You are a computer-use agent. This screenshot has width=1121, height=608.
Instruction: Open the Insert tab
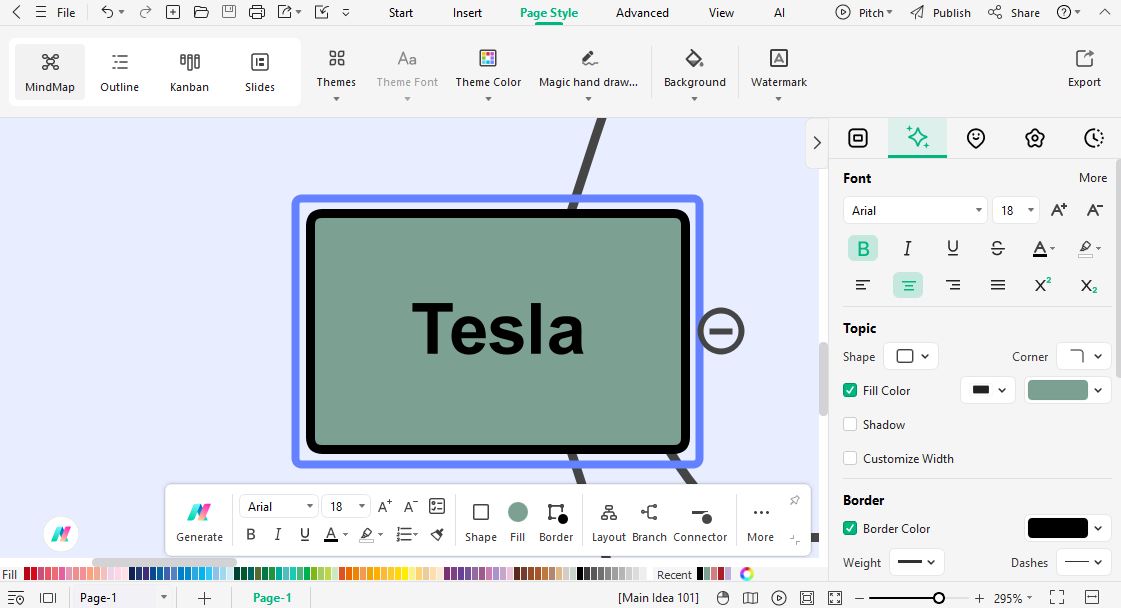point(467,13)
